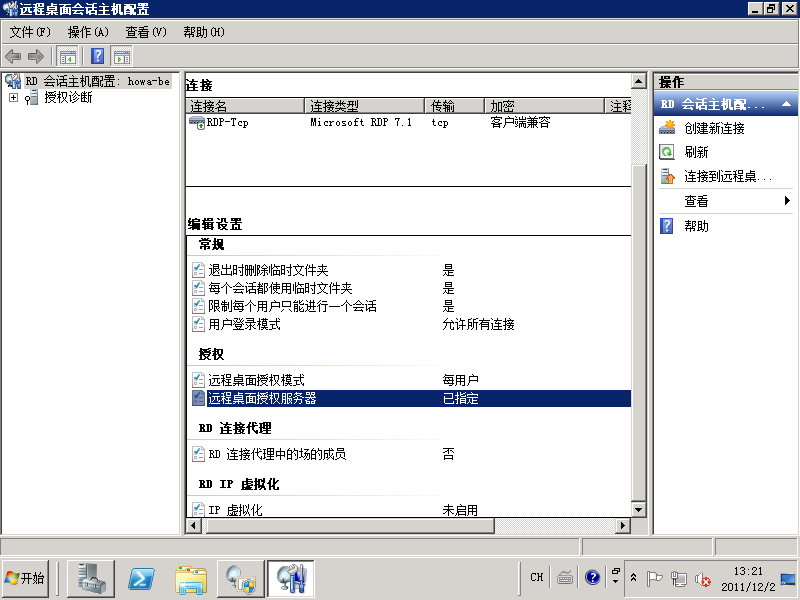
Task: Click the 退出时删除临时文件夹 setting icon
Action: click(x=198, y=270)
